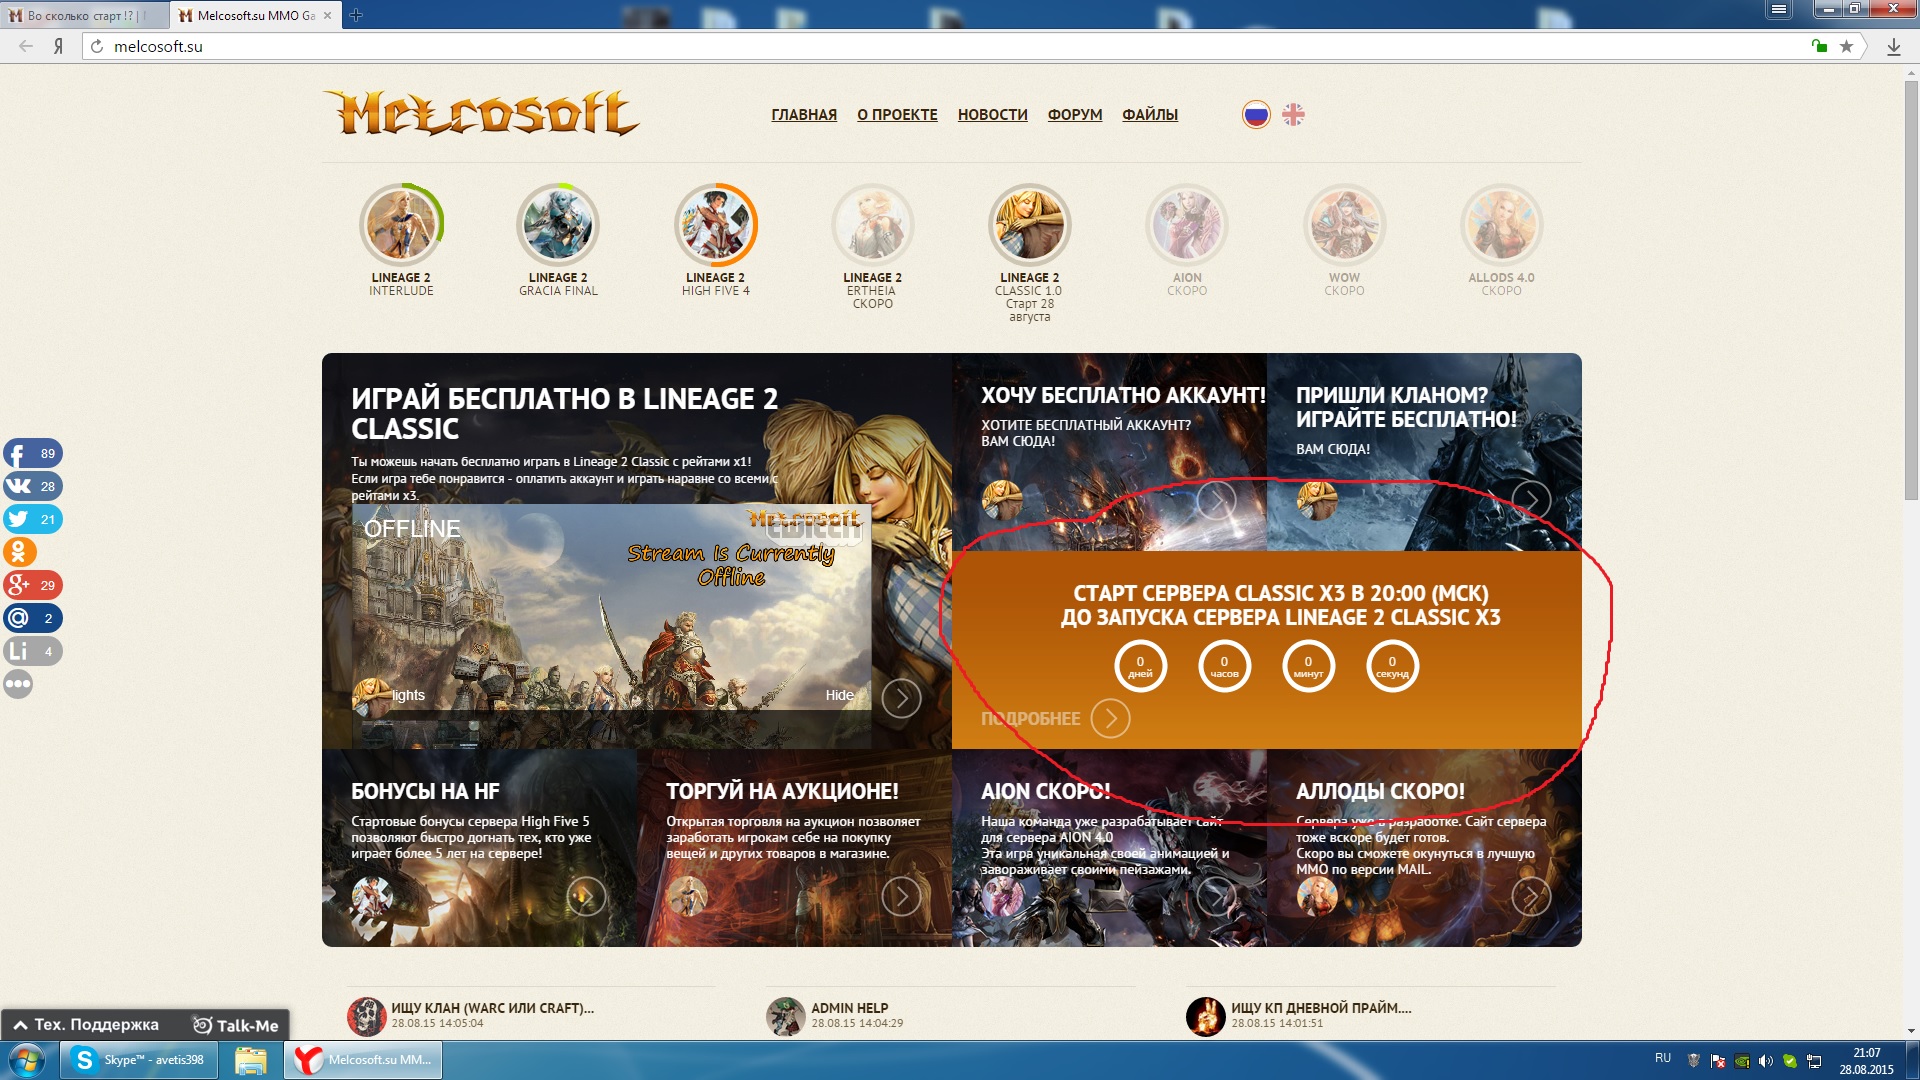The image size is (1920, 1080).
Task: Open the file explorer taskbar icon
Action: tap(251, 1060)
